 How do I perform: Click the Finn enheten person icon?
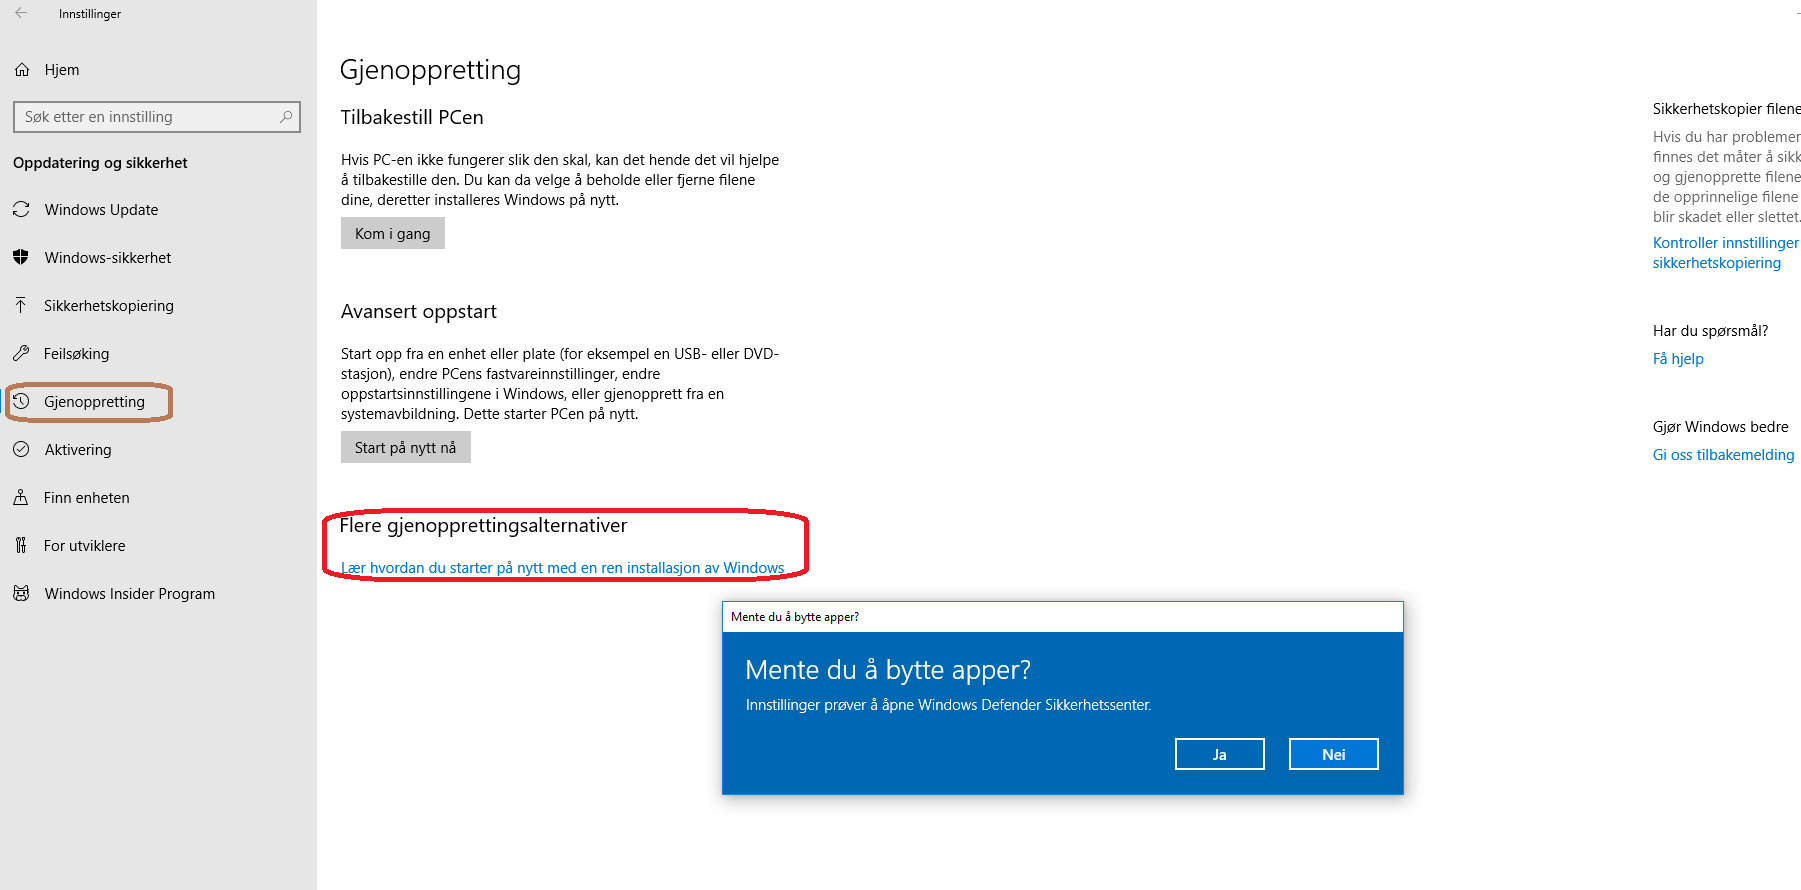(21, 497)
